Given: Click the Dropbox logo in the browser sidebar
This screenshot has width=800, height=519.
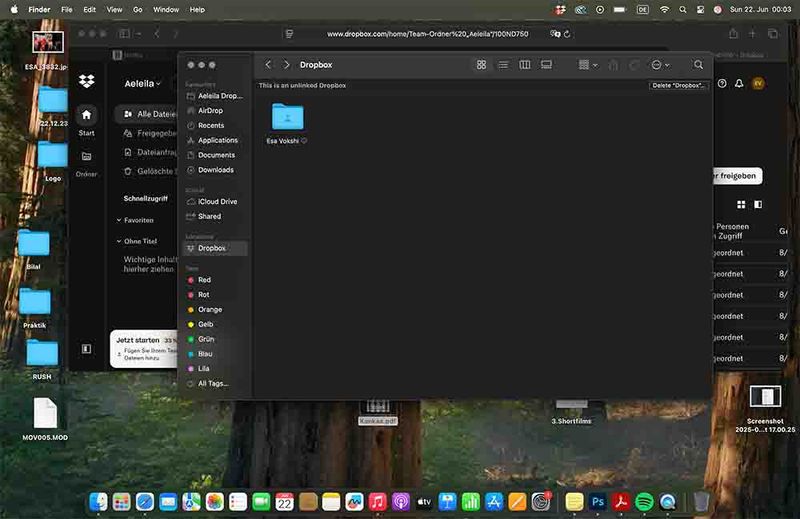Looking at the screenshot, I should tap(87, 83).
